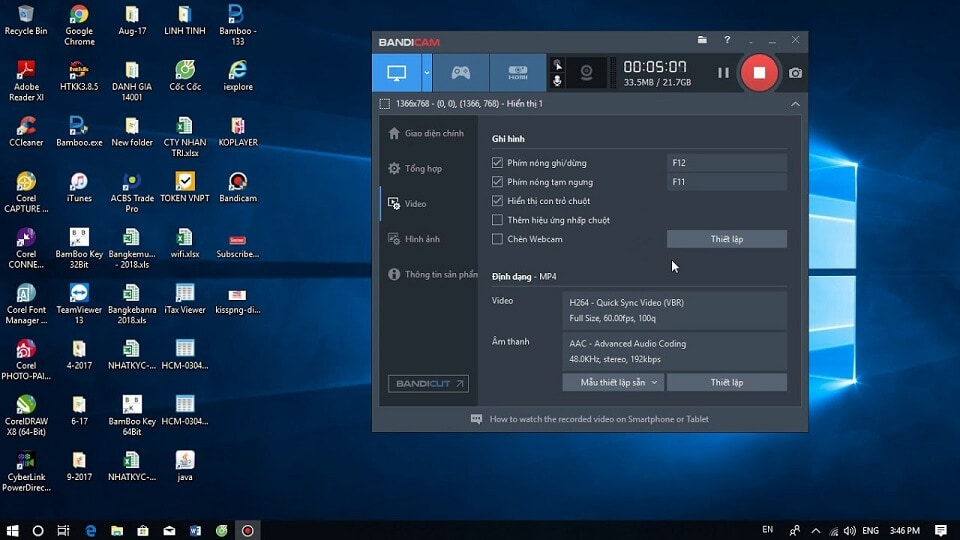Image resolution: width=960 pixels, height=540 pixels.
Task: Open volume control in system tray
Action: pos(850,531)
